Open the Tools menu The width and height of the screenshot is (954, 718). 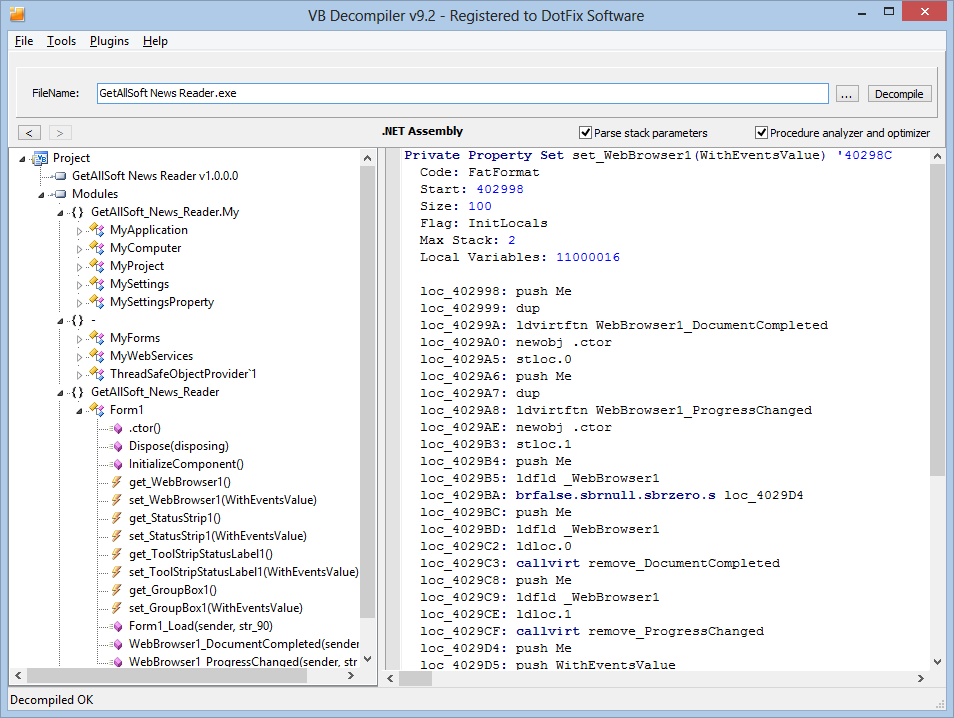point(61,41)
